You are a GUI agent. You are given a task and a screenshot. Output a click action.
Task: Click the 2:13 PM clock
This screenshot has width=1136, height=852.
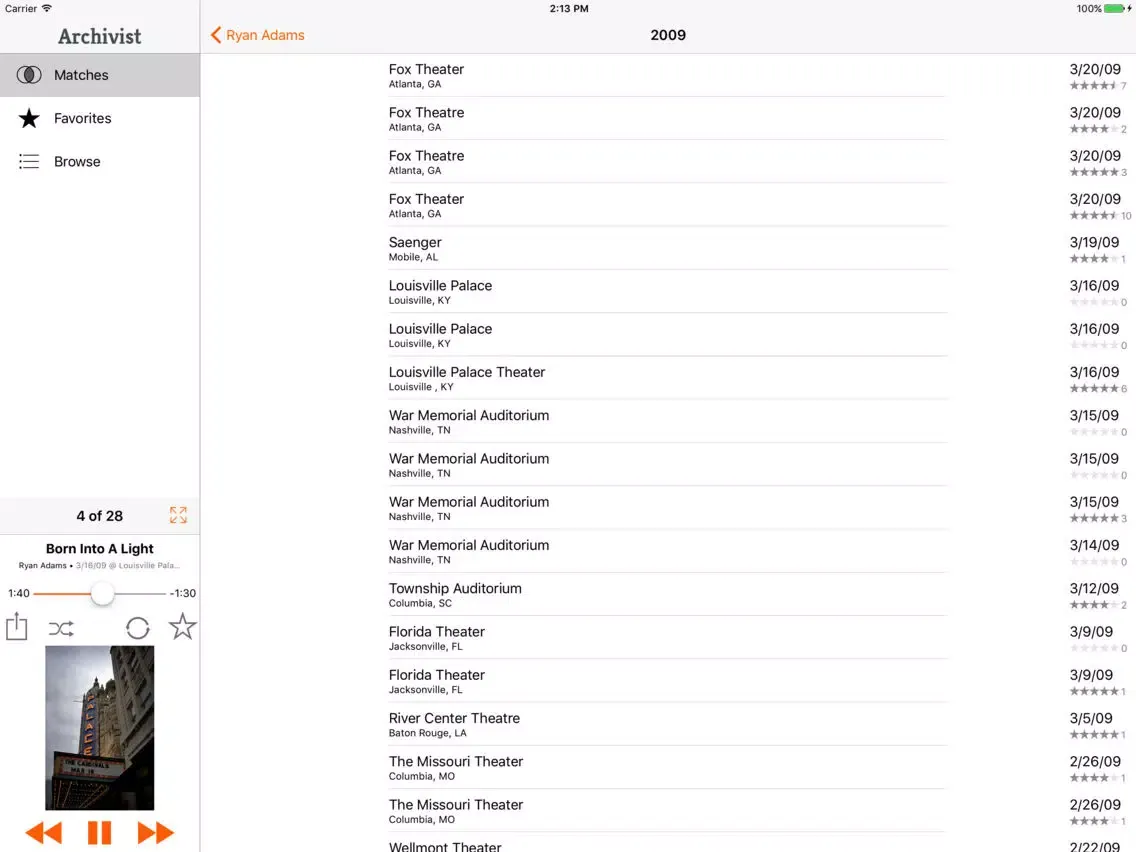click(x=569, y=9)
